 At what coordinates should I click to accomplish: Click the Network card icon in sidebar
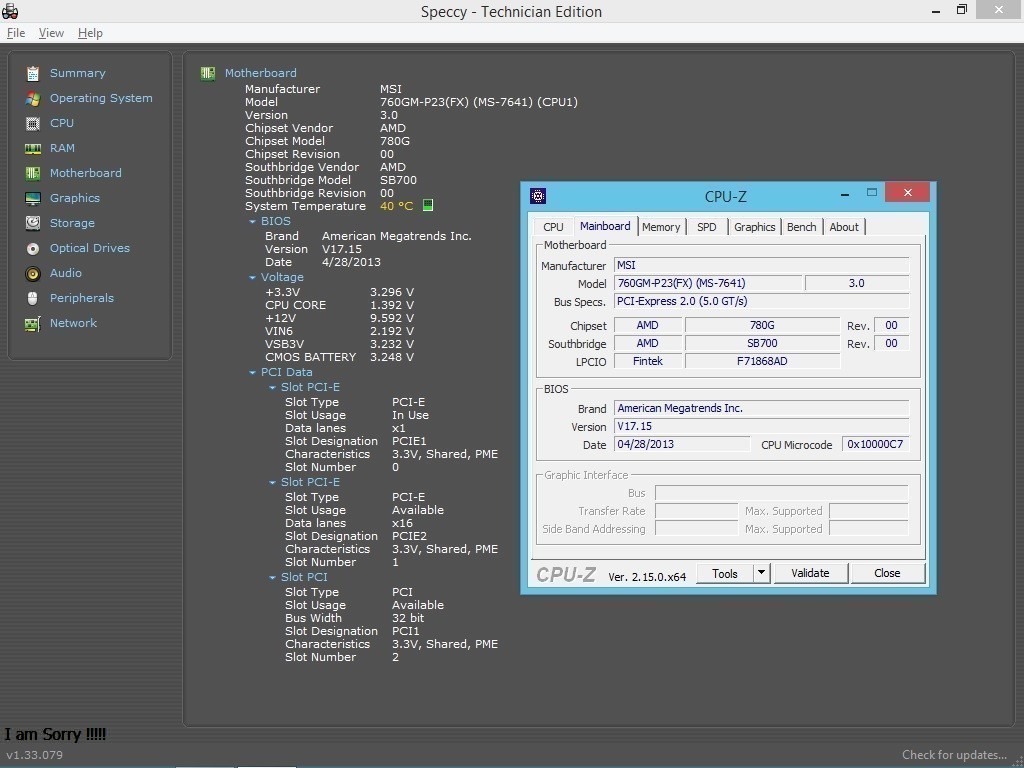(33, 323)
